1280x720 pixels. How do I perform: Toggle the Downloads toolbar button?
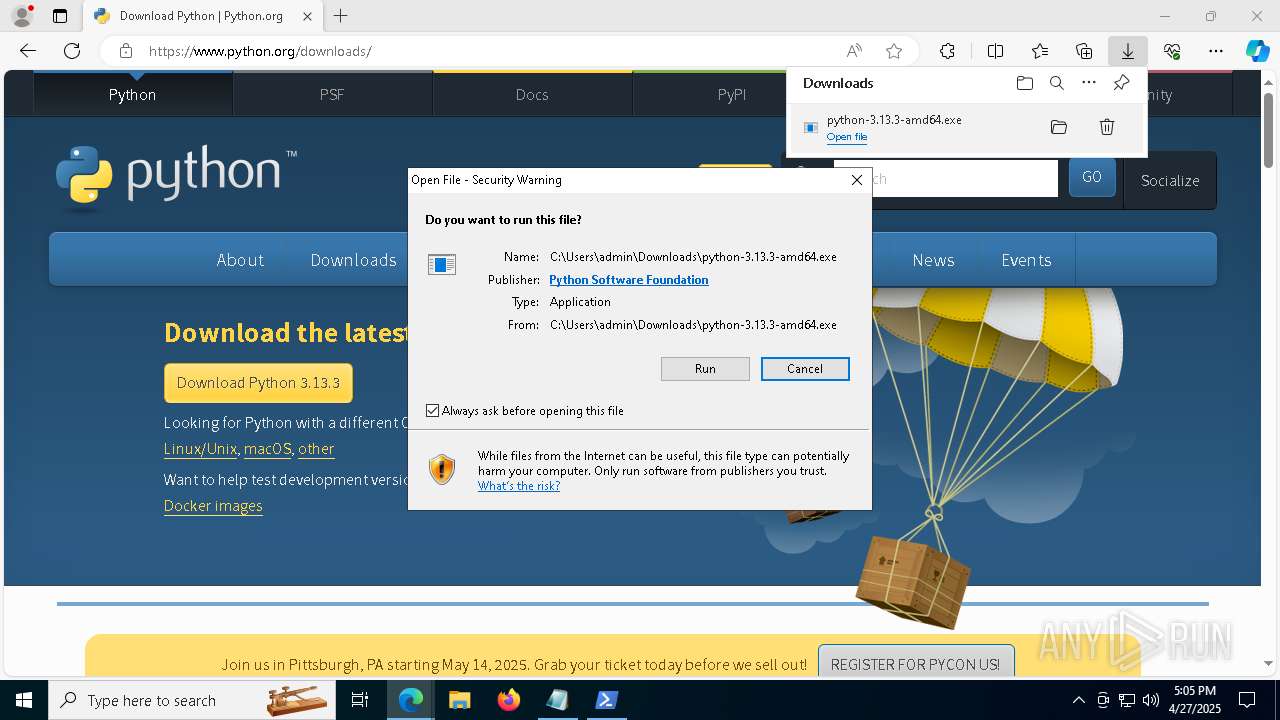(x=1127, y=51)
